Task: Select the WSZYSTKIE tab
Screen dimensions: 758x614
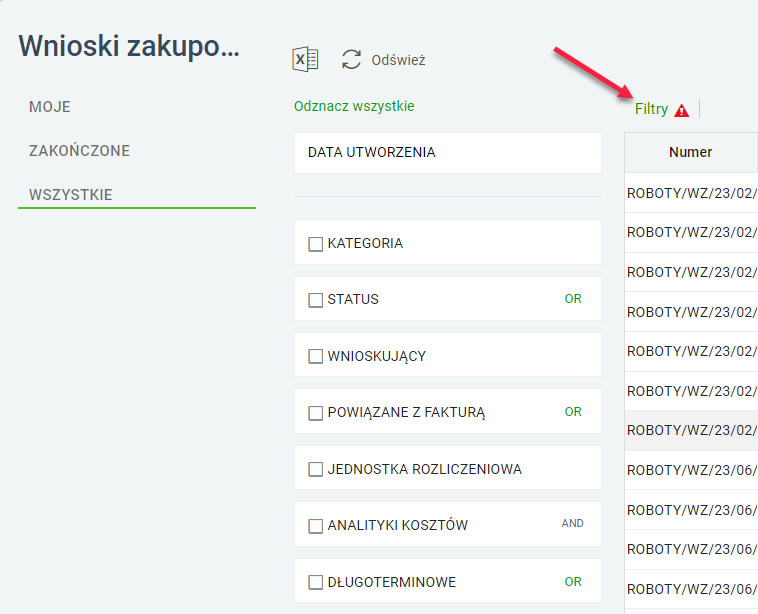Action: pos(71,195)
